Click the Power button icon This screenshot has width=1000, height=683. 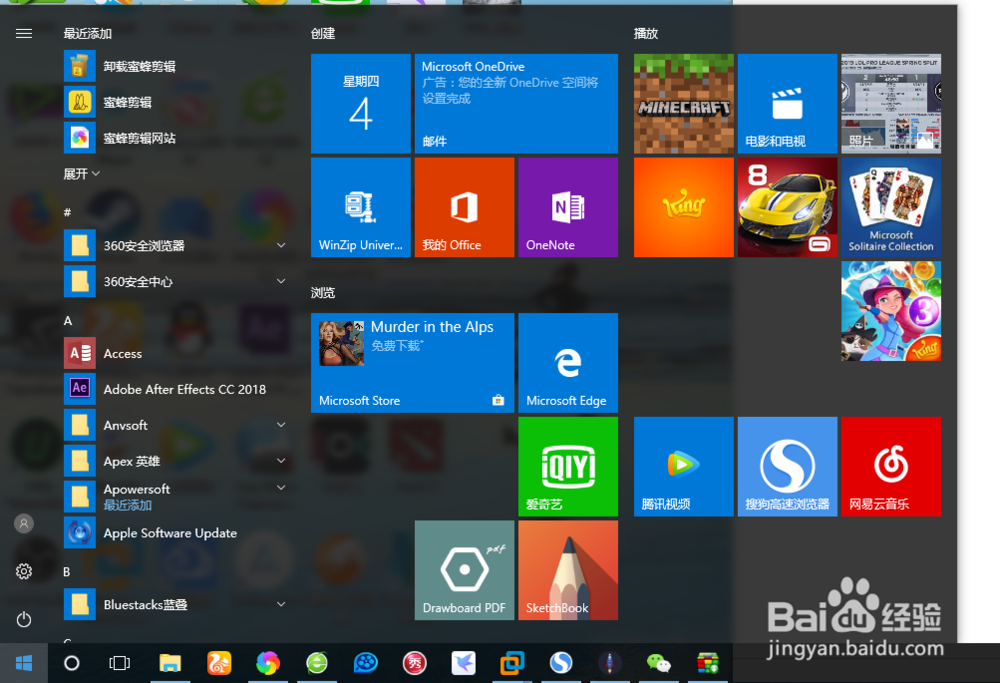[x=24, y=619]
